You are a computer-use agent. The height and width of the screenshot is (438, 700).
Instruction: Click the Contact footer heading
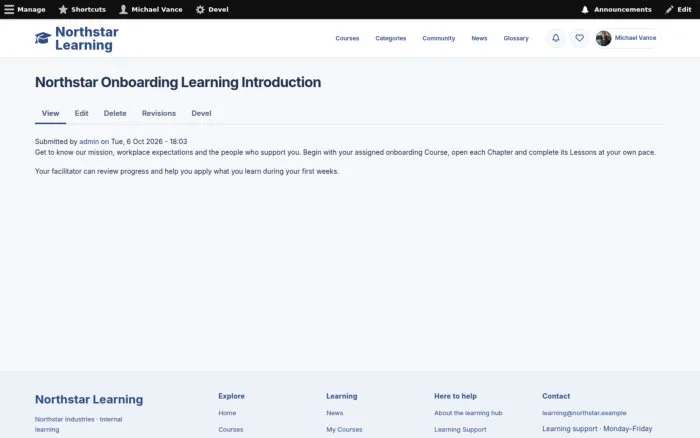pyautogui.click(x=556, y=396)
